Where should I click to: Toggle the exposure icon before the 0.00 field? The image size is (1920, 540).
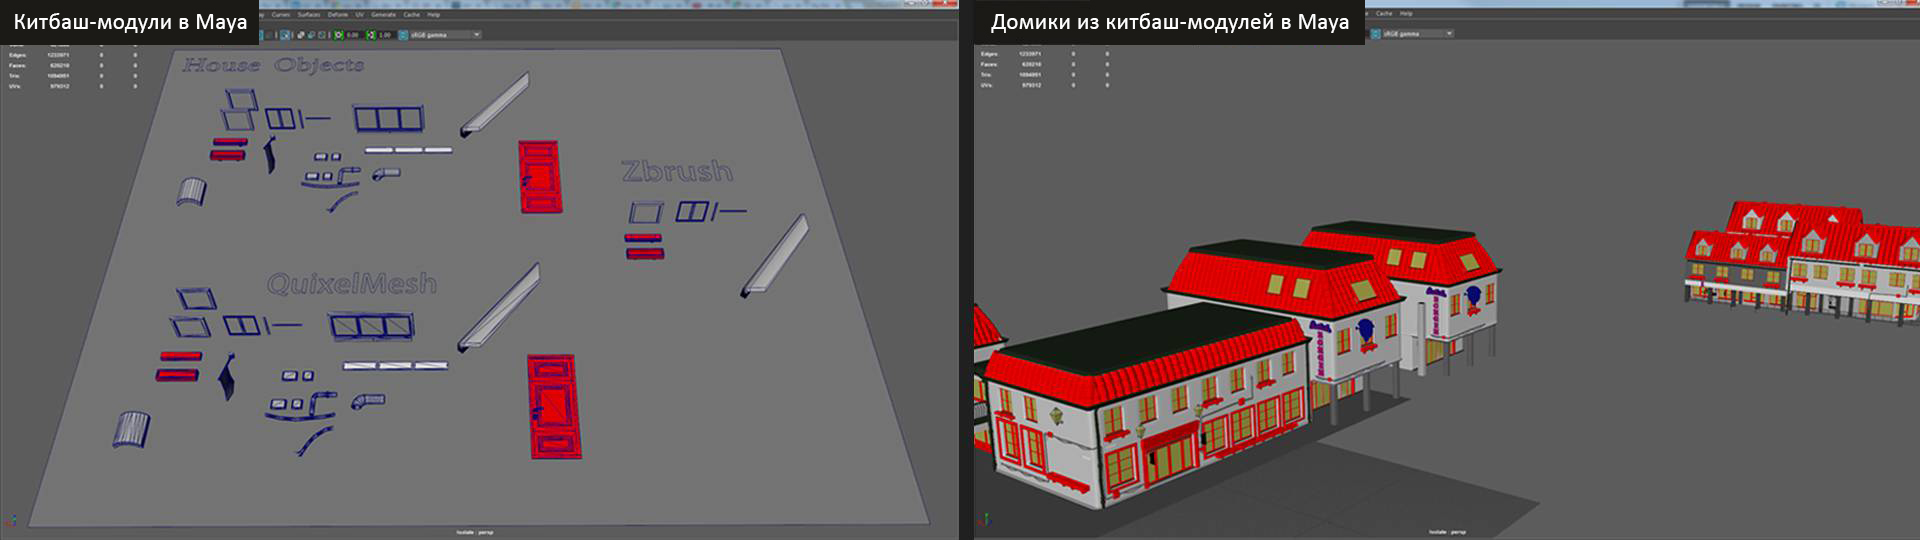pyautogui.click(x=338, y=35)
